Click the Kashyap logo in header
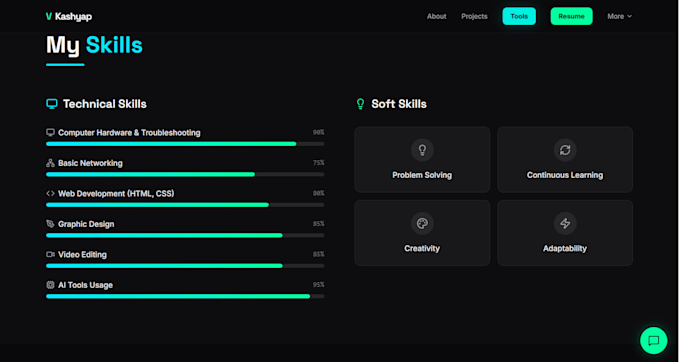 (69, 16)
